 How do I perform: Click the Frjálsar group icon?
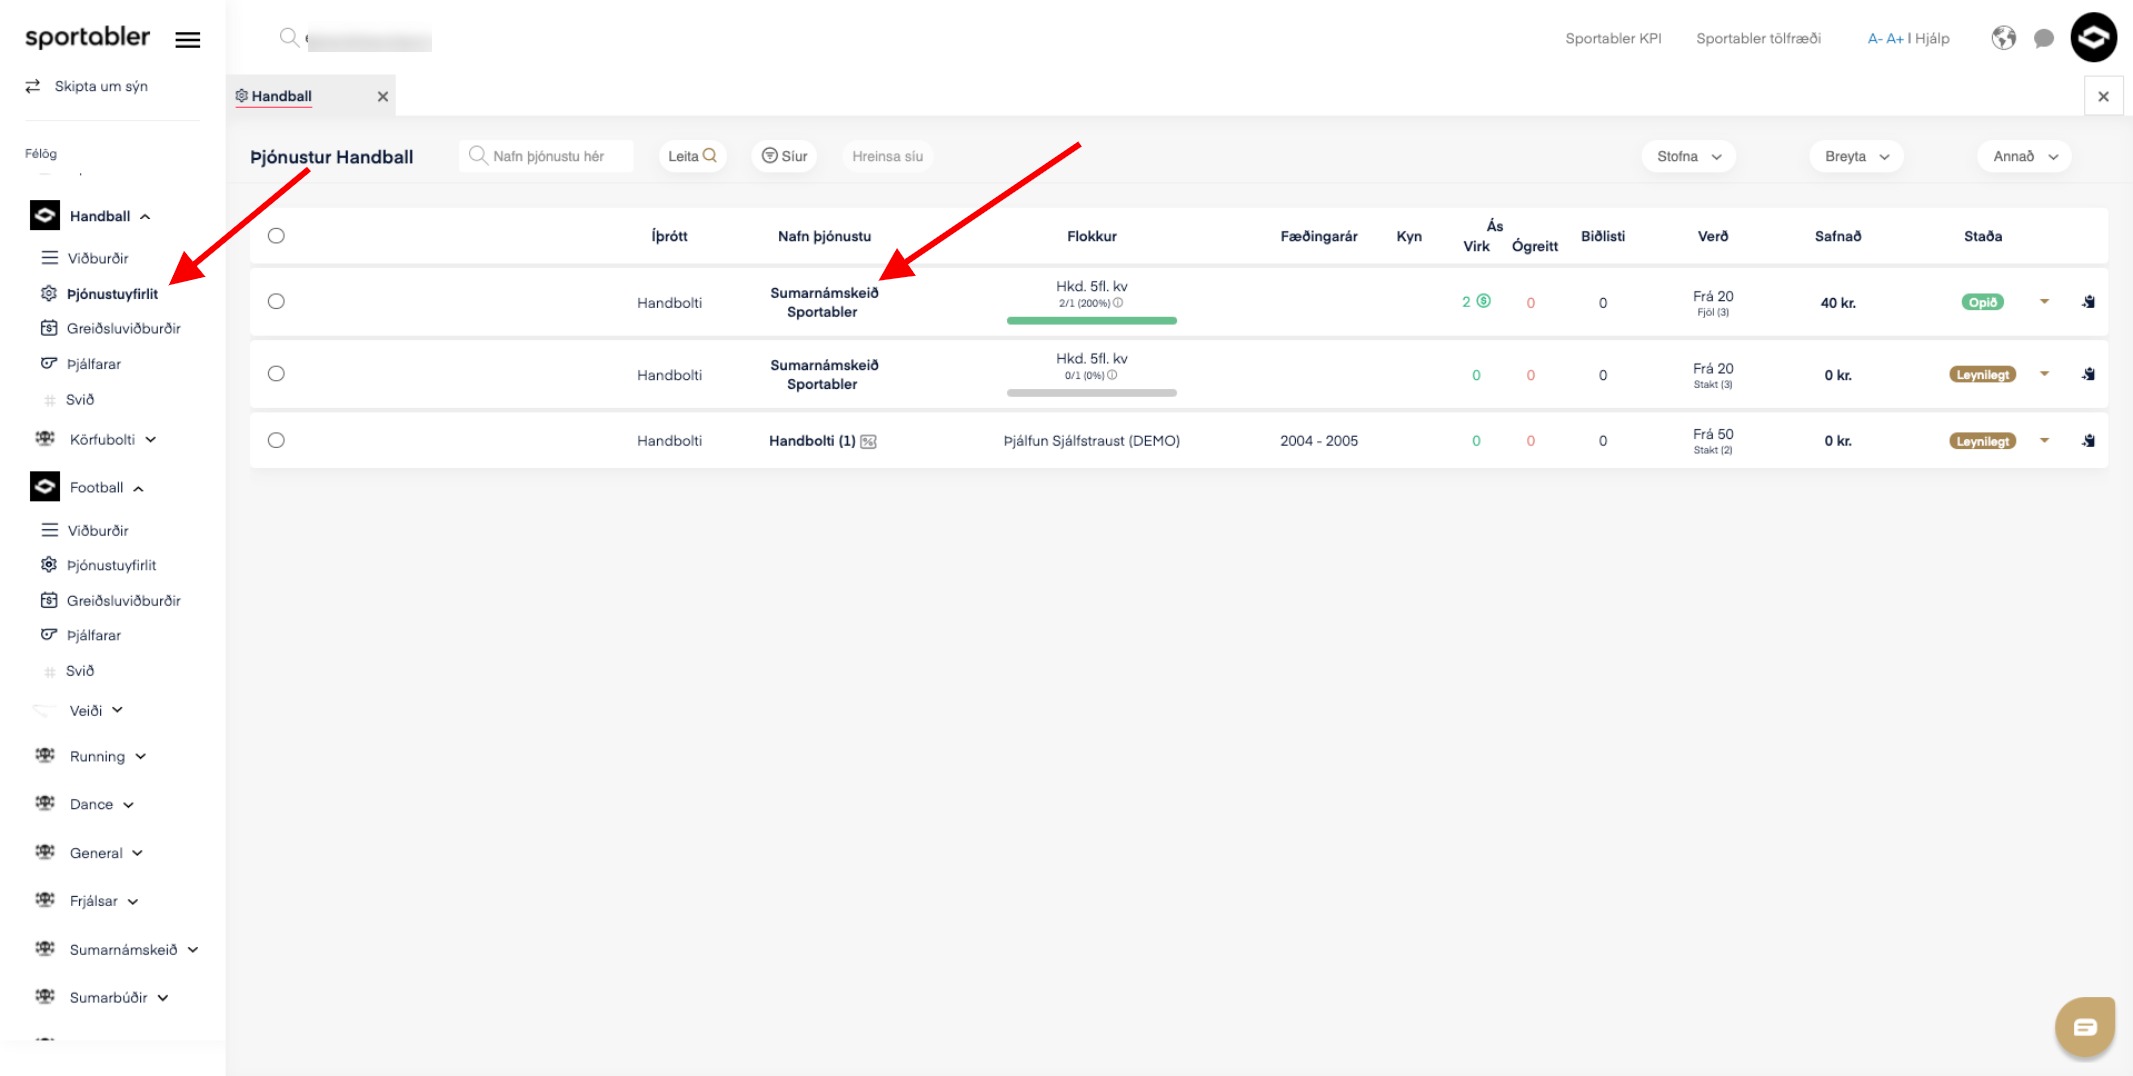pyautogui.click(x=45, y=901)
